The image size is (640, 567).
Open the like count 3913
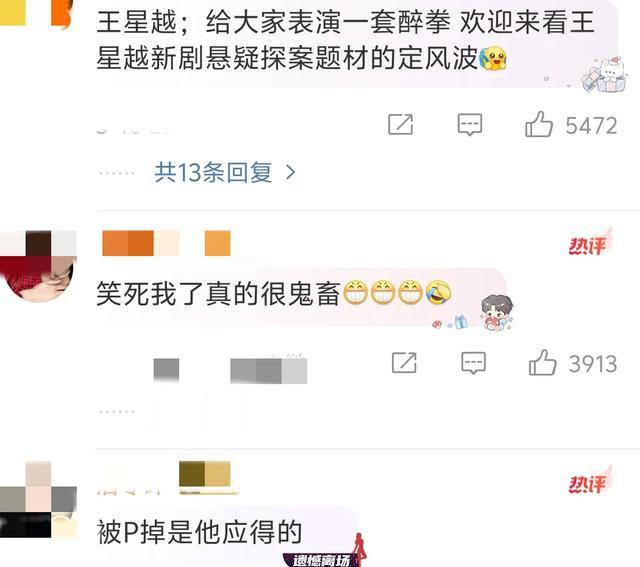(x=593, y=363)
